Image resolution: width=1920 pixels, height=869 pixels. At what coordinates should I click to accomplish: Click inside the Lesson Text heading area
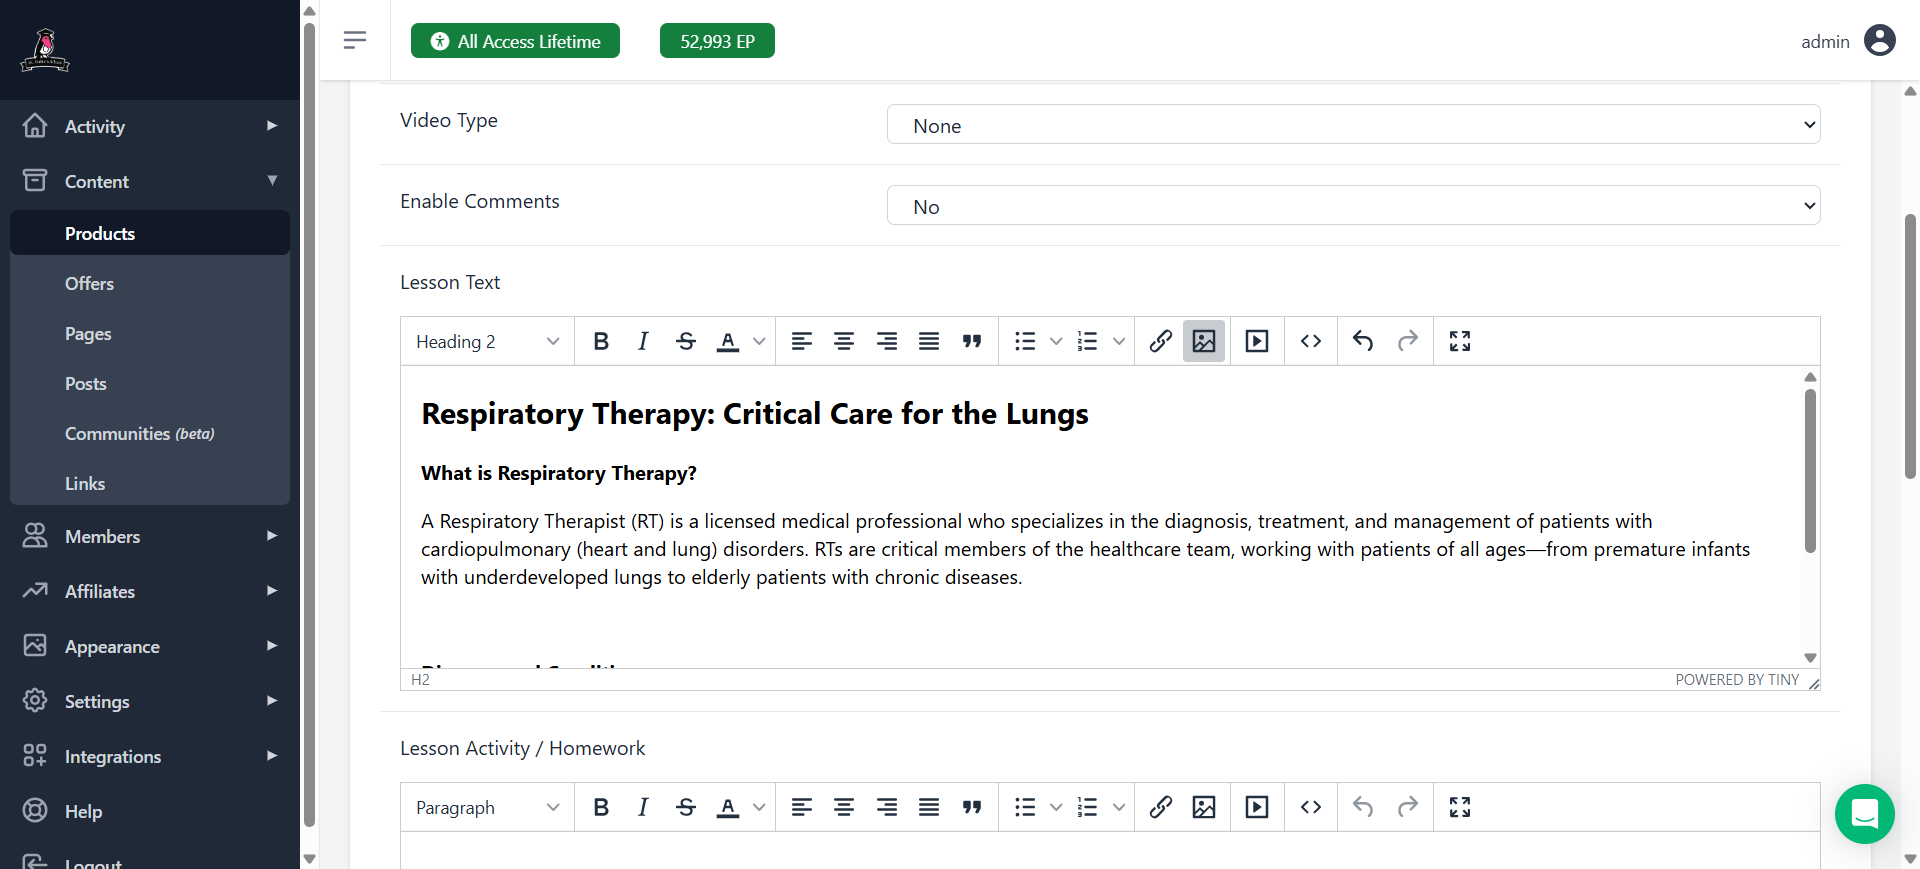pos(754,414)
